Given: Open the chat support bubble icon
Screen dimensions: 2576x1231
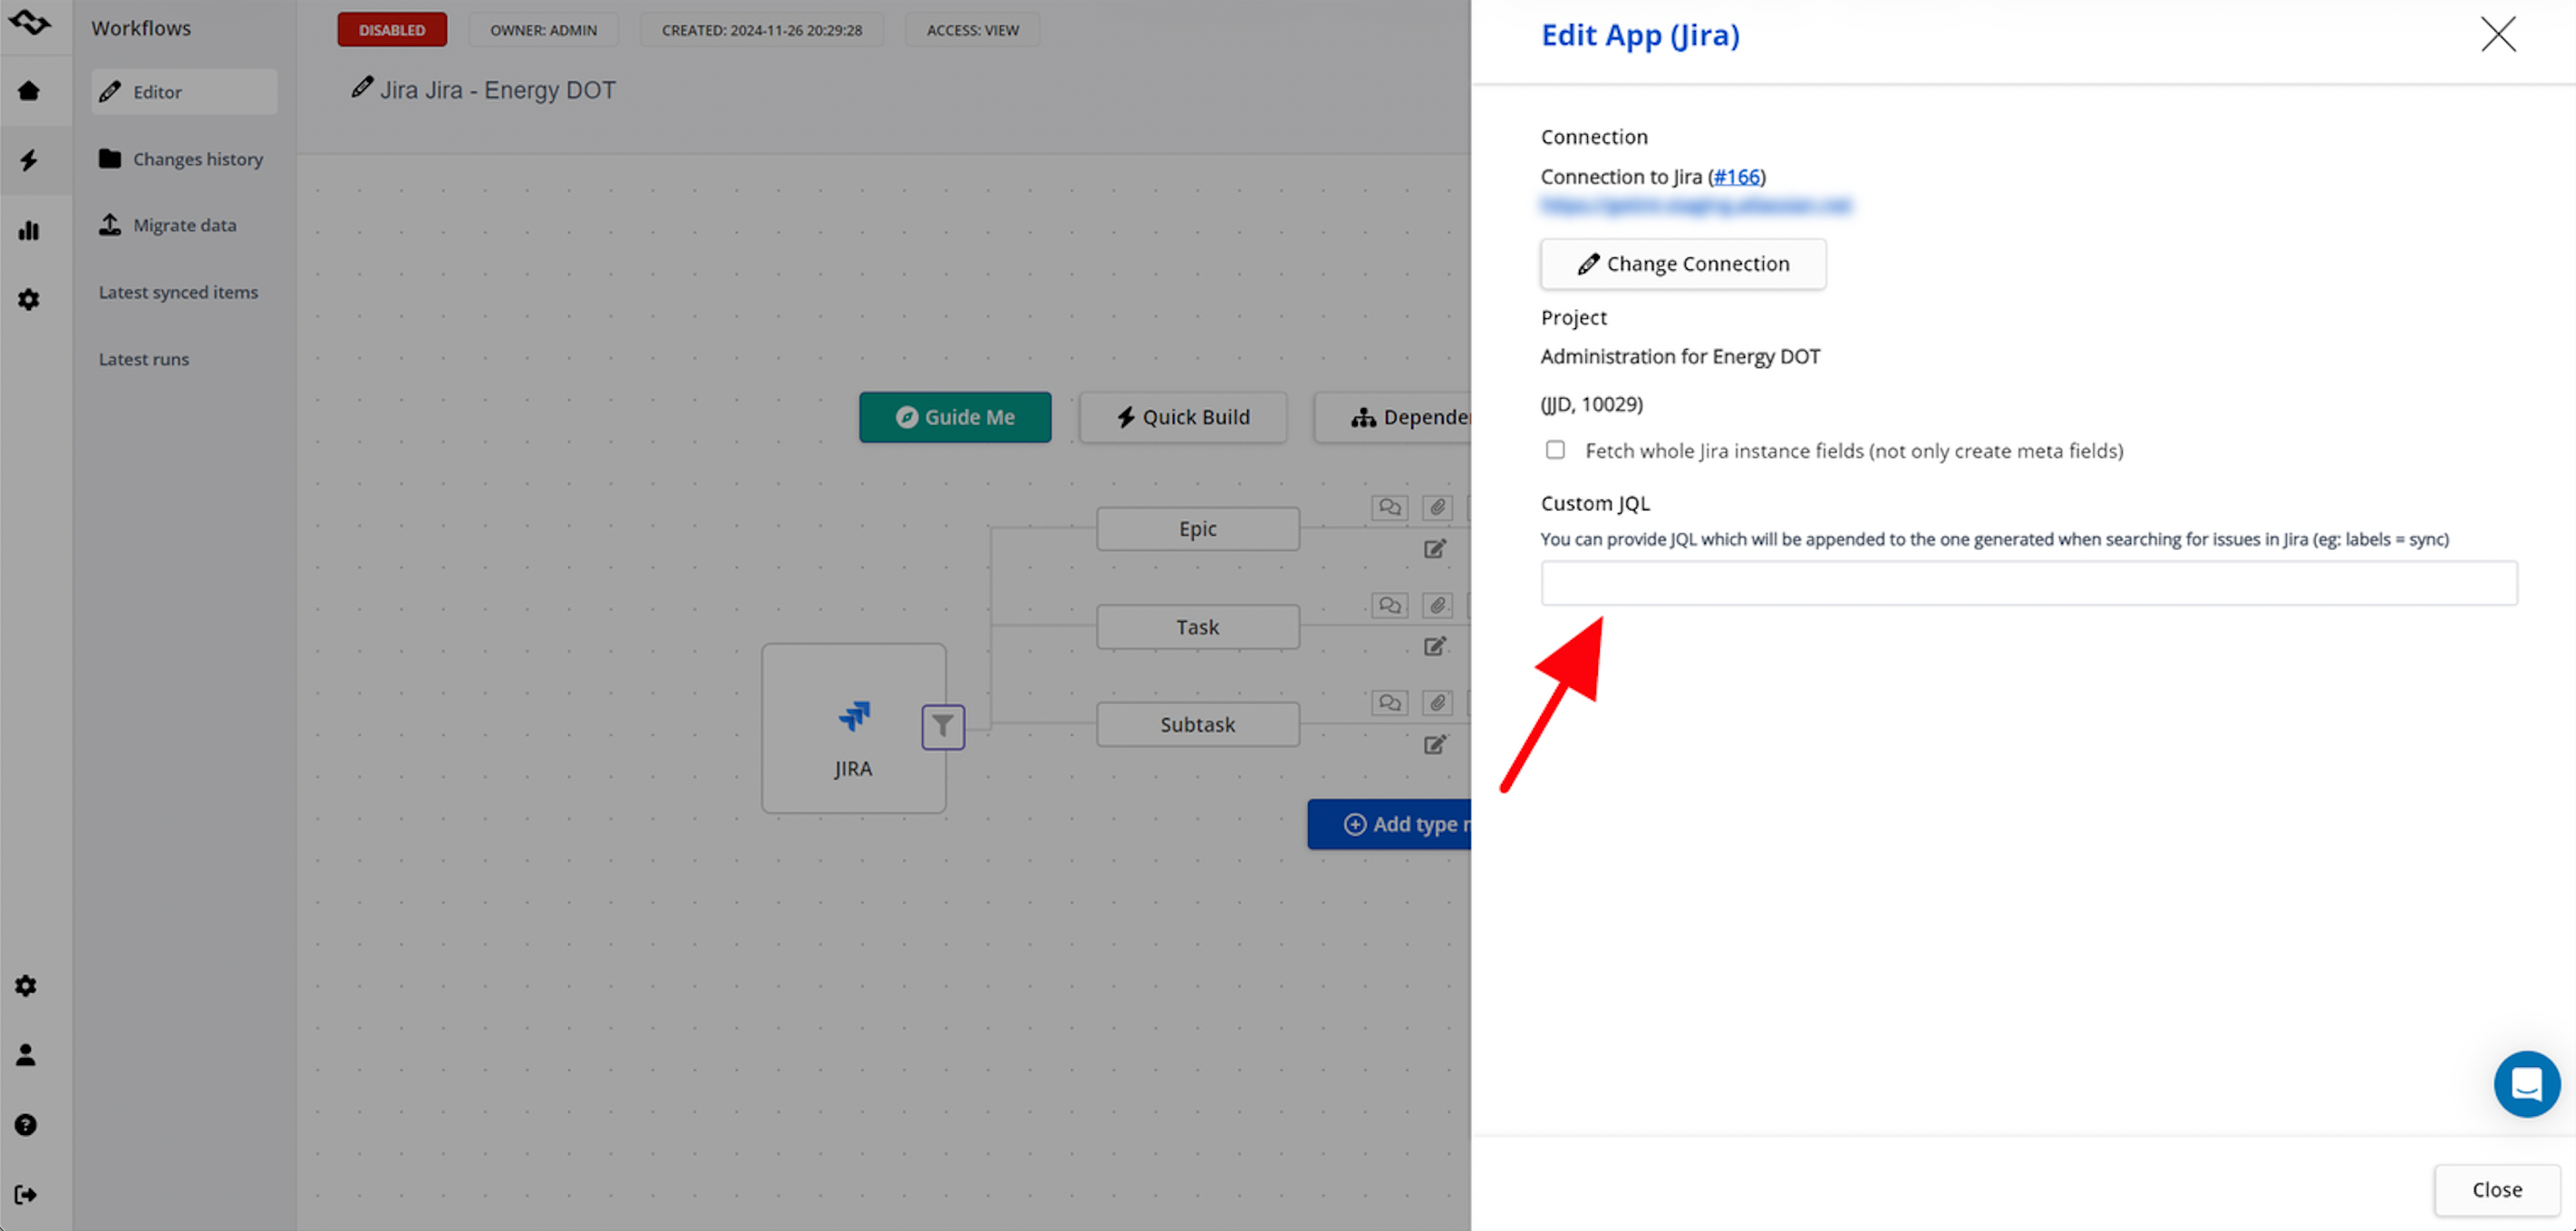Looking at the screenshot, I should [2526, 1083].
